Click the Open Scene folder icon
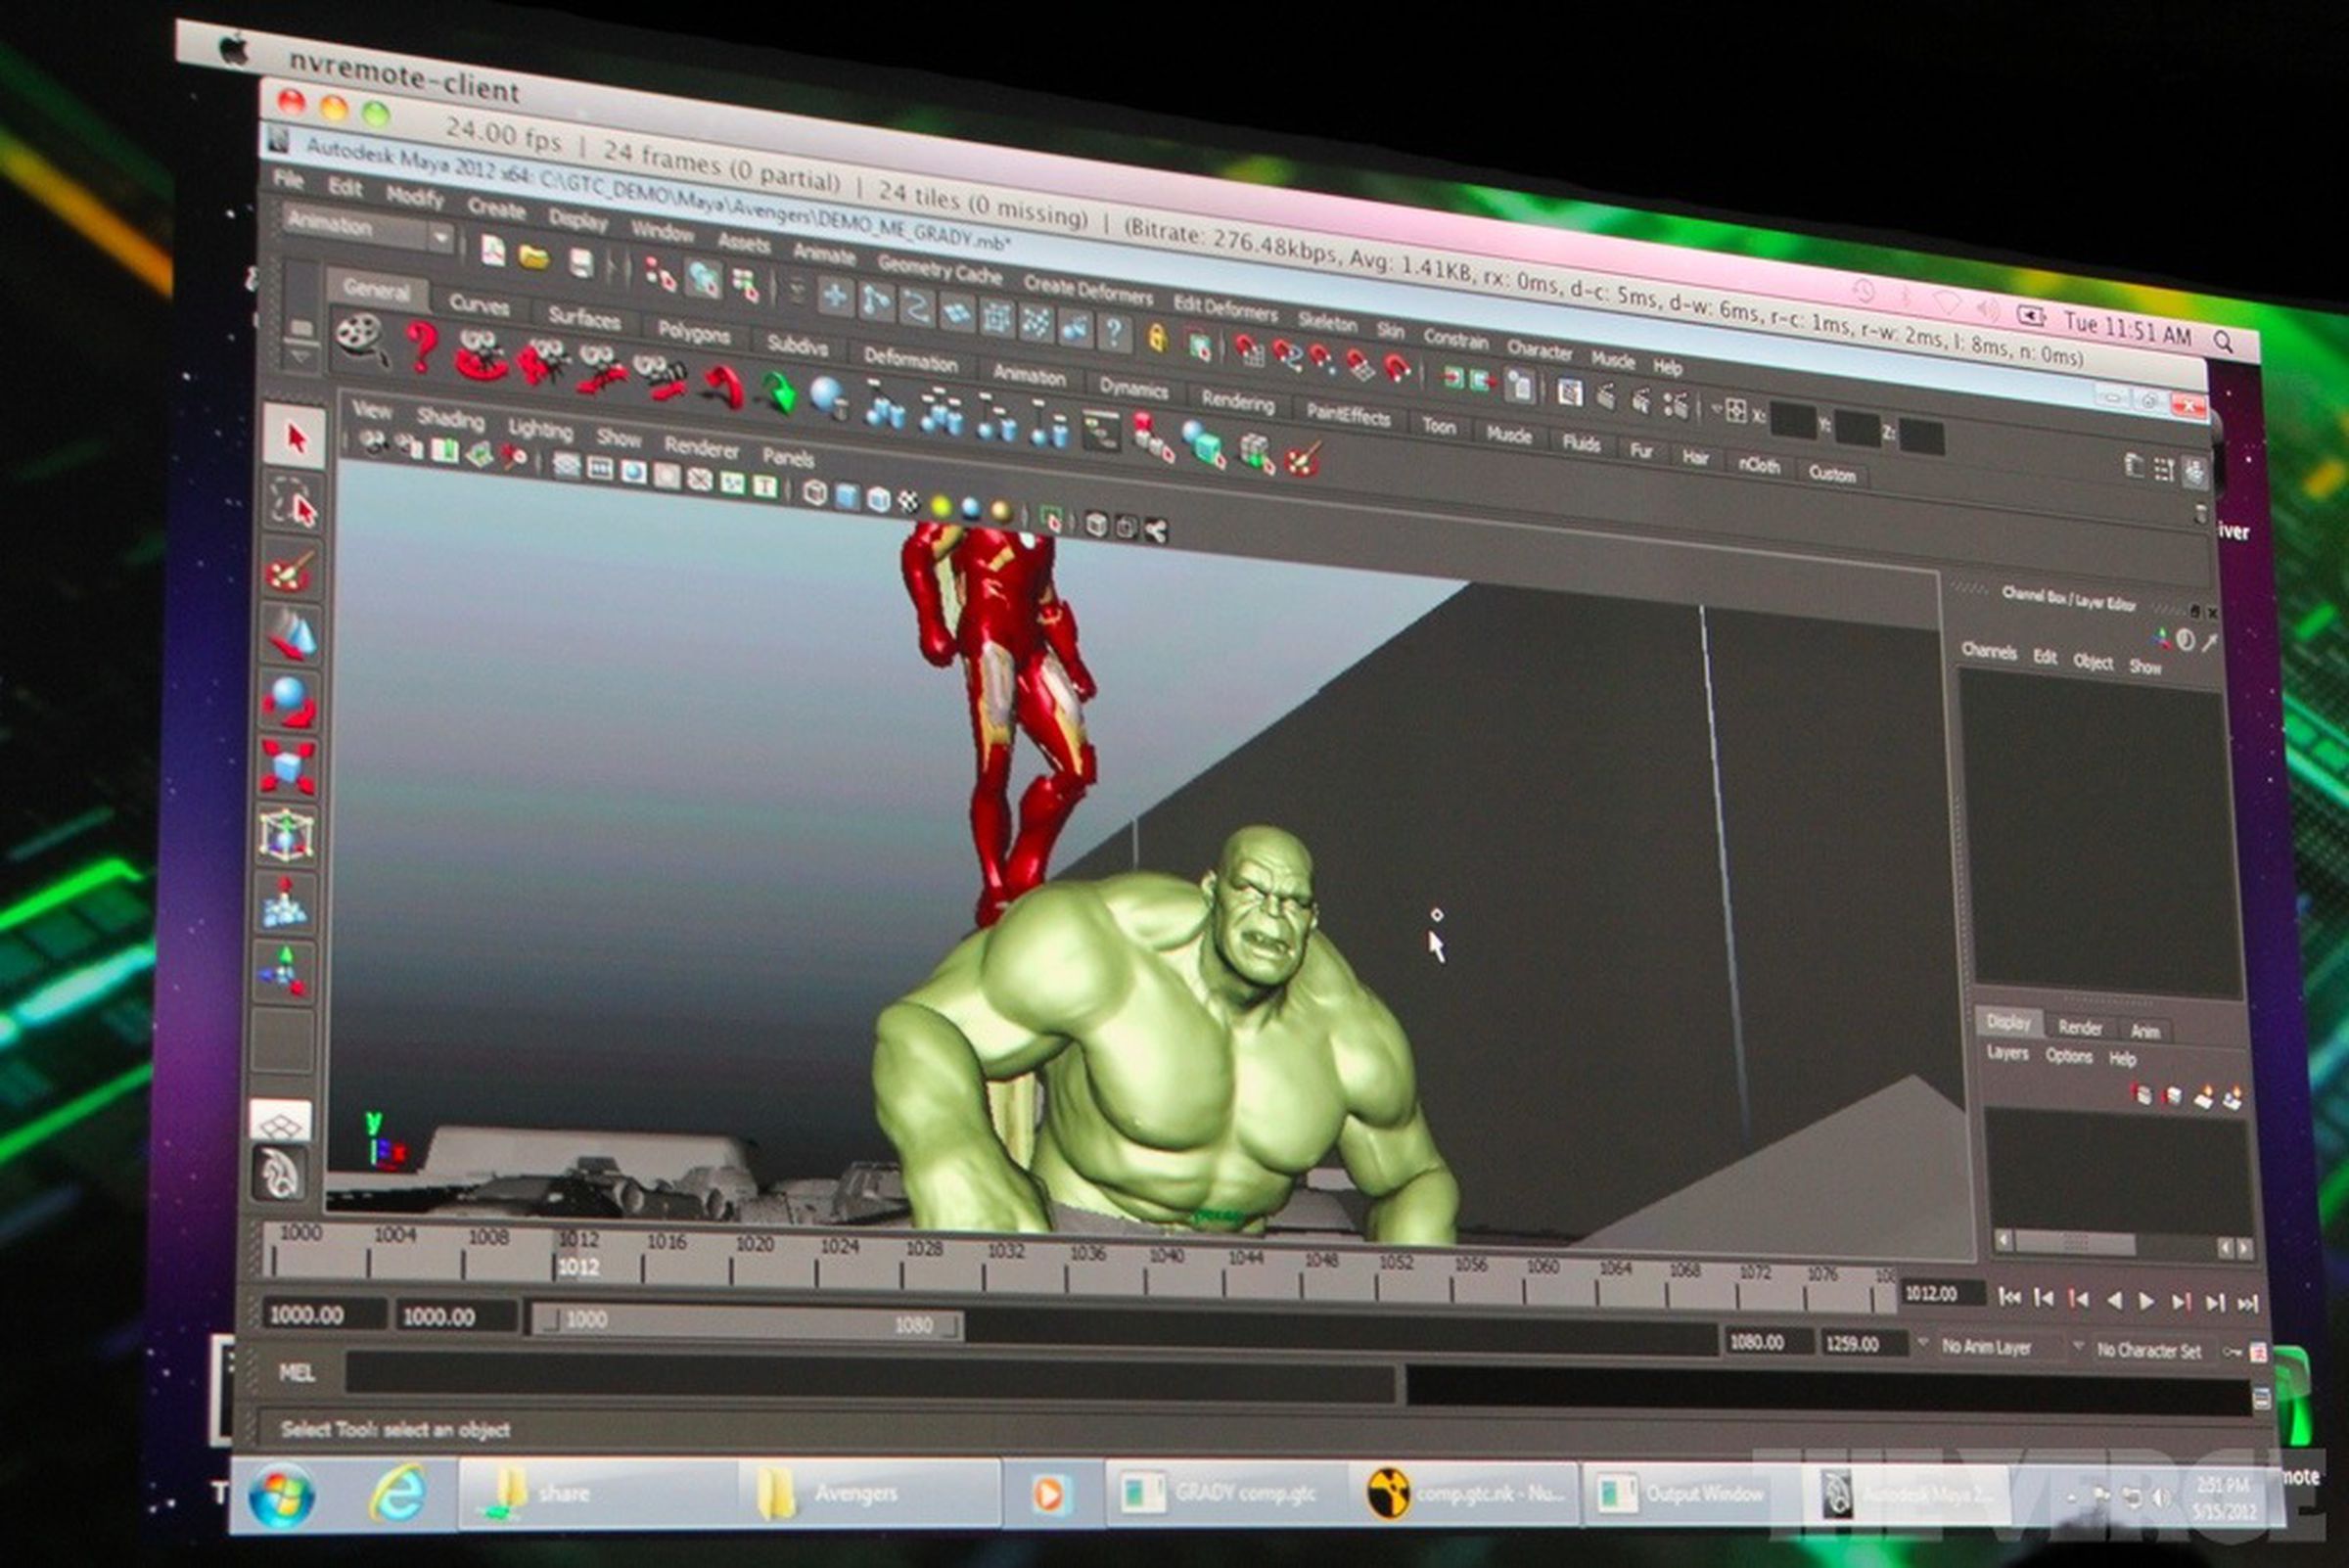 [535, 258]
